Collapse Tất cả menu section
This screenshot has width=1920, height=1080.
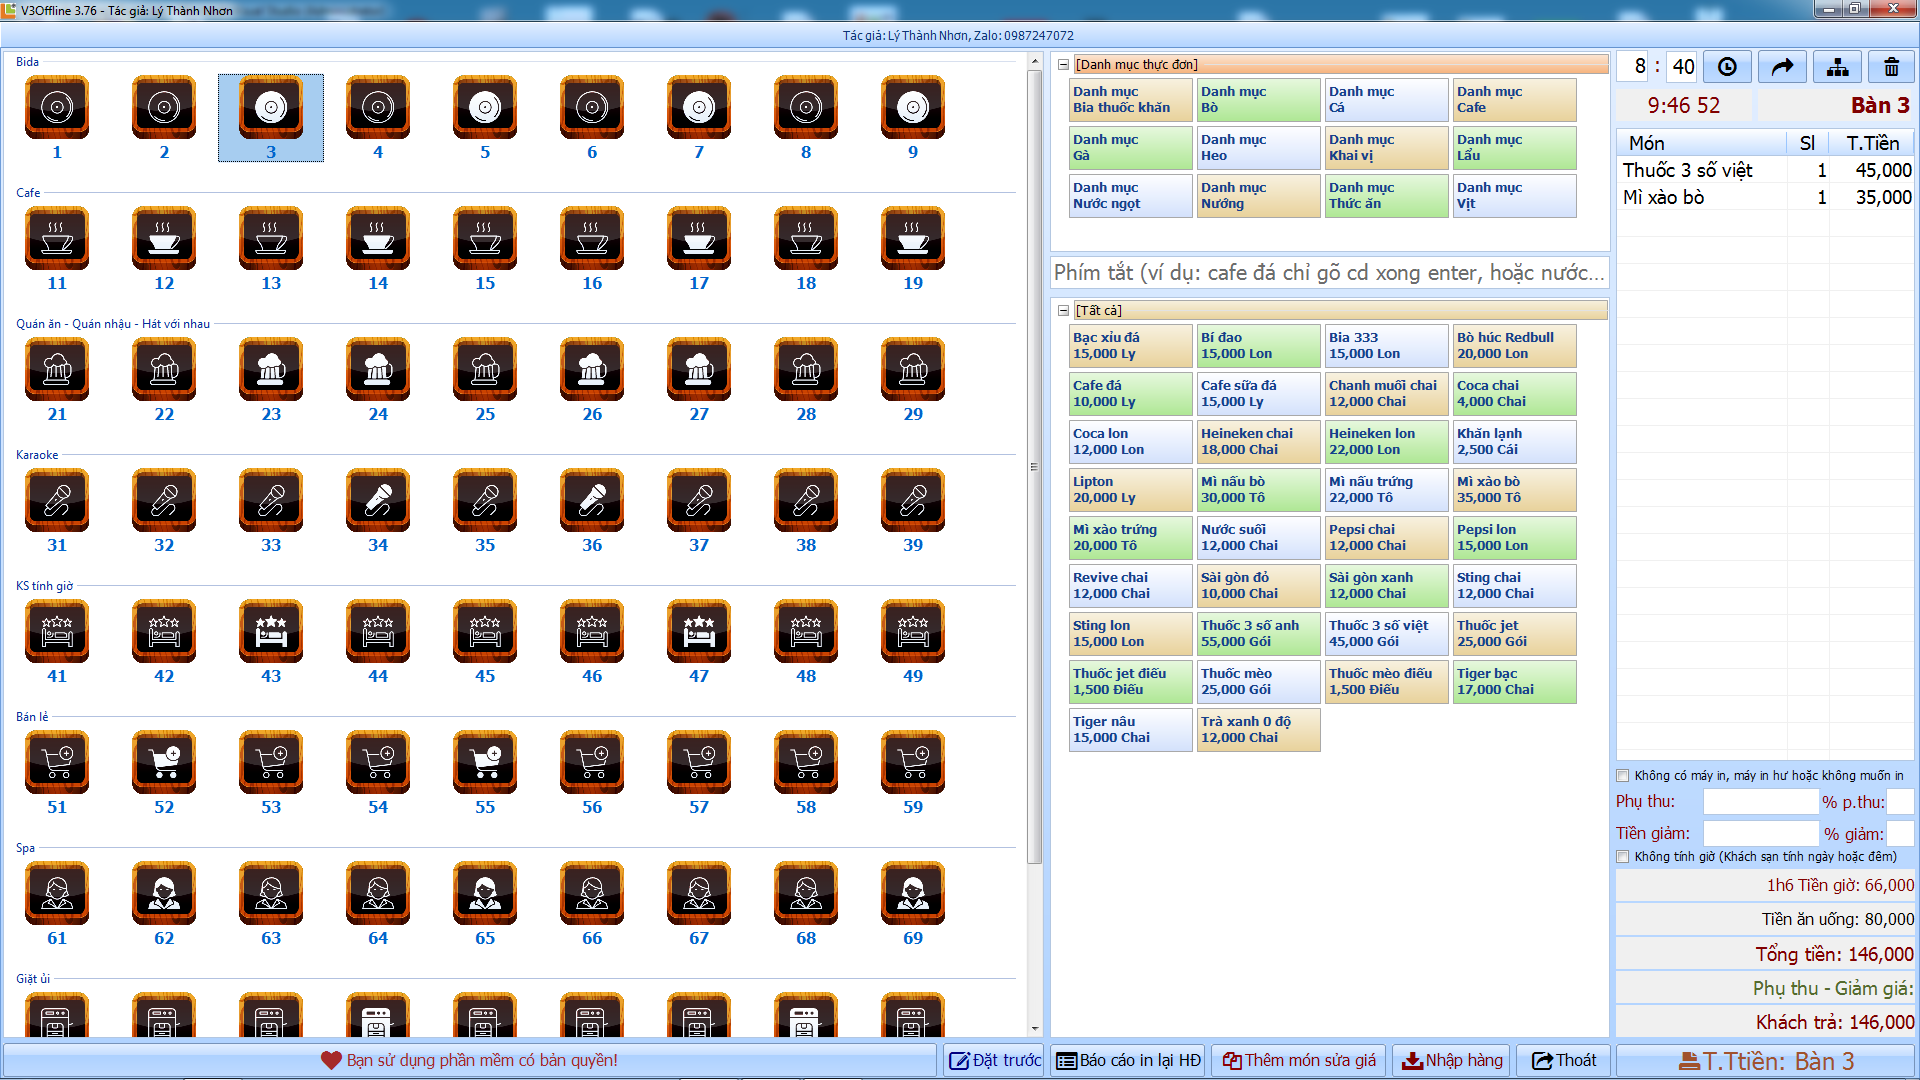tap(1065, 310)
